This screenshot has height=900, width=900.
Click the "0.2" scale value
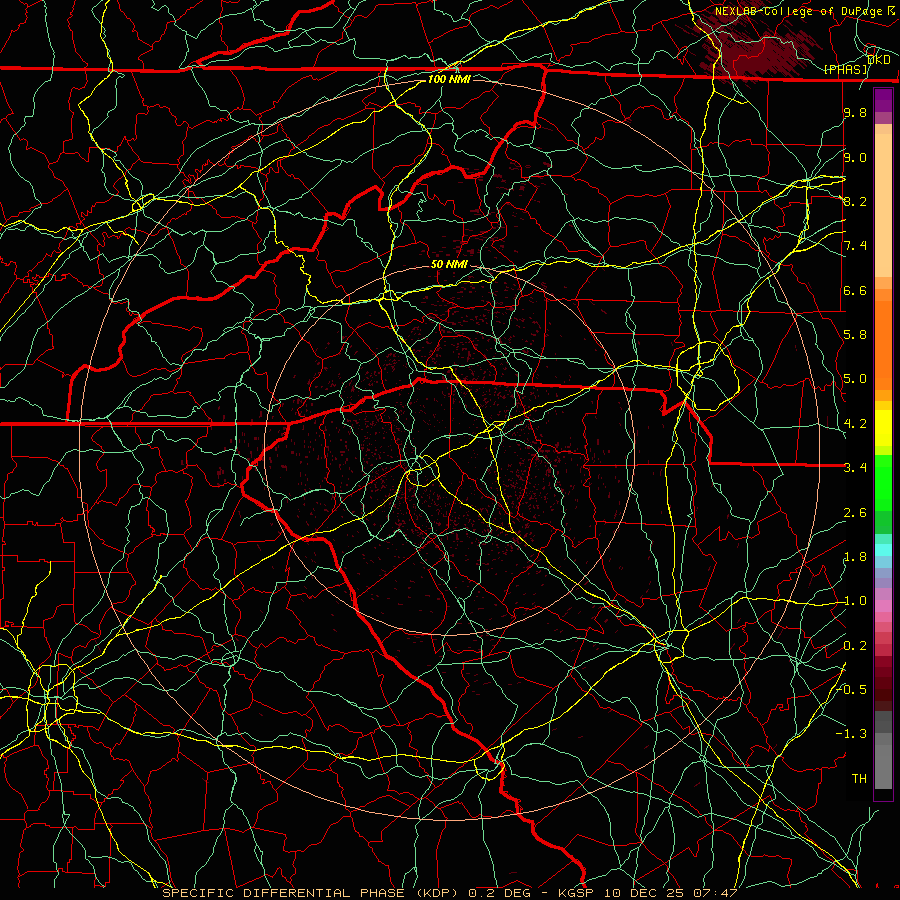point(855,646)
